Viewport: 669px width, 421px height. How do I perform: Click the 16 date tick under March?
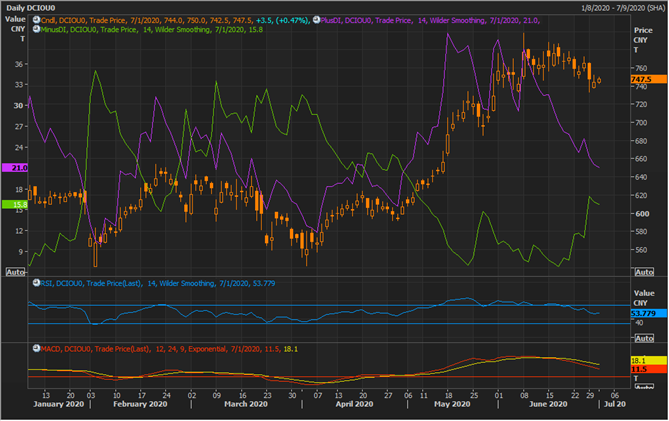[242, 395]
